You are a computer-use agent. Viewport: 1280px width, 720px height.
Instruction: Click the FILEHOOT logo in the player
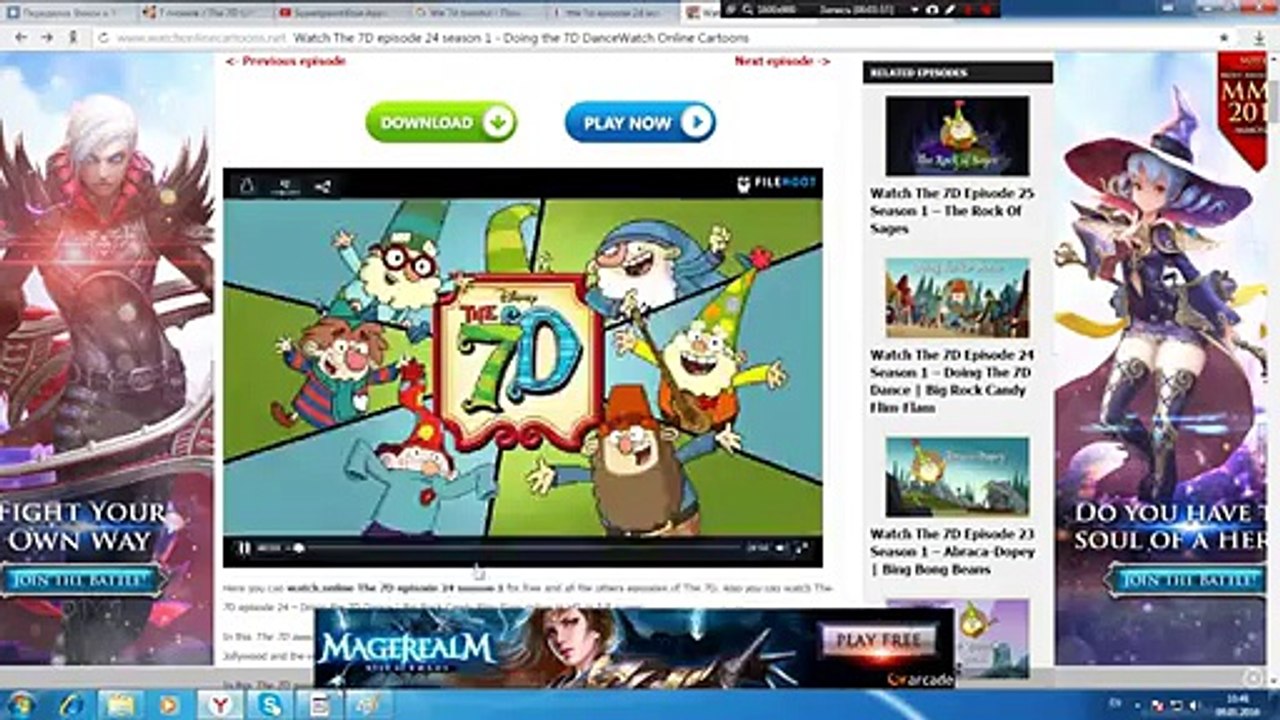tap(776, 183)
